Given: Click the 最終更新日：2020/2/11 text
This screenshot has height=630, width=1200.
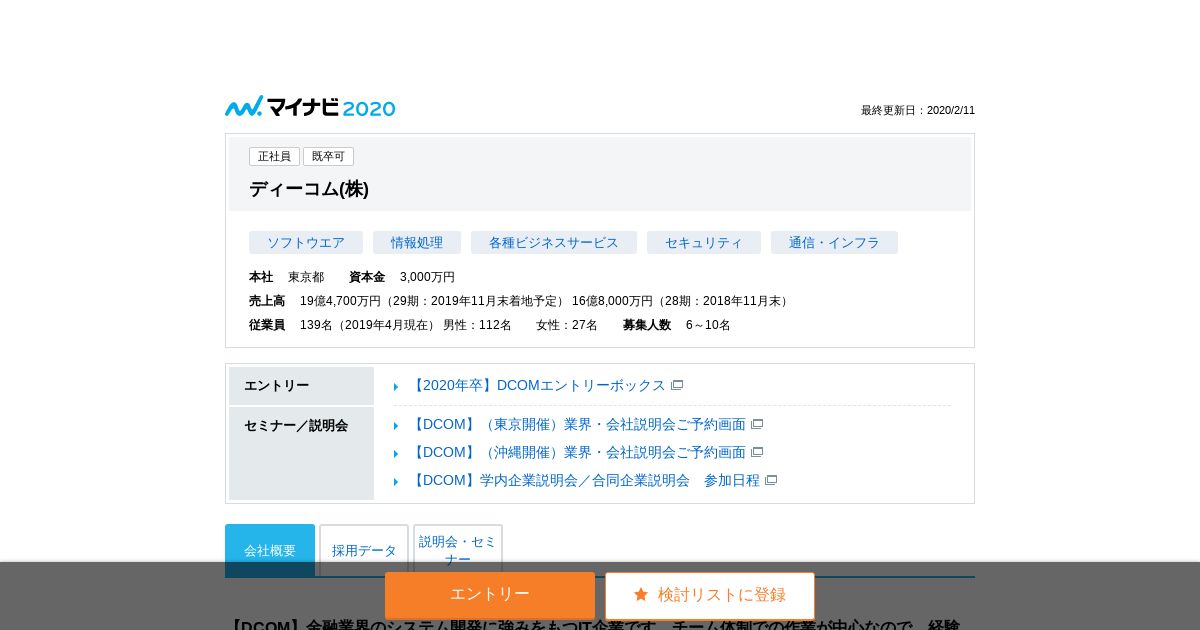Looking at the screenshot, I should (918, 110).
